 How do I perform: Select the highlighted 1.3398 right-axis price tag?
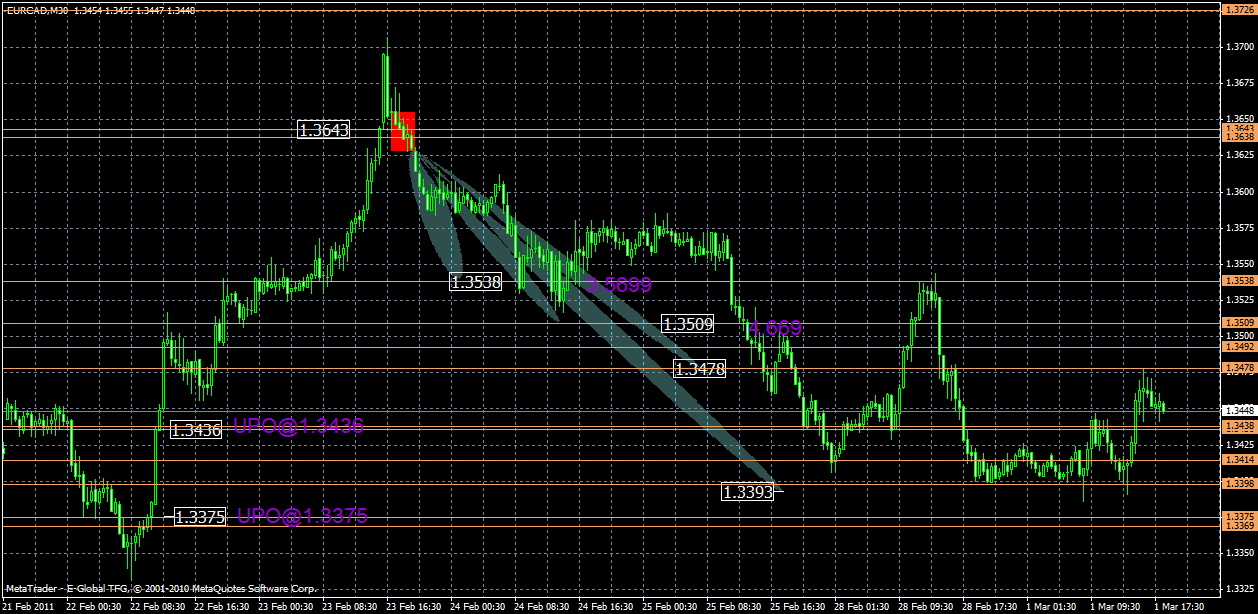click(1240, 482)
